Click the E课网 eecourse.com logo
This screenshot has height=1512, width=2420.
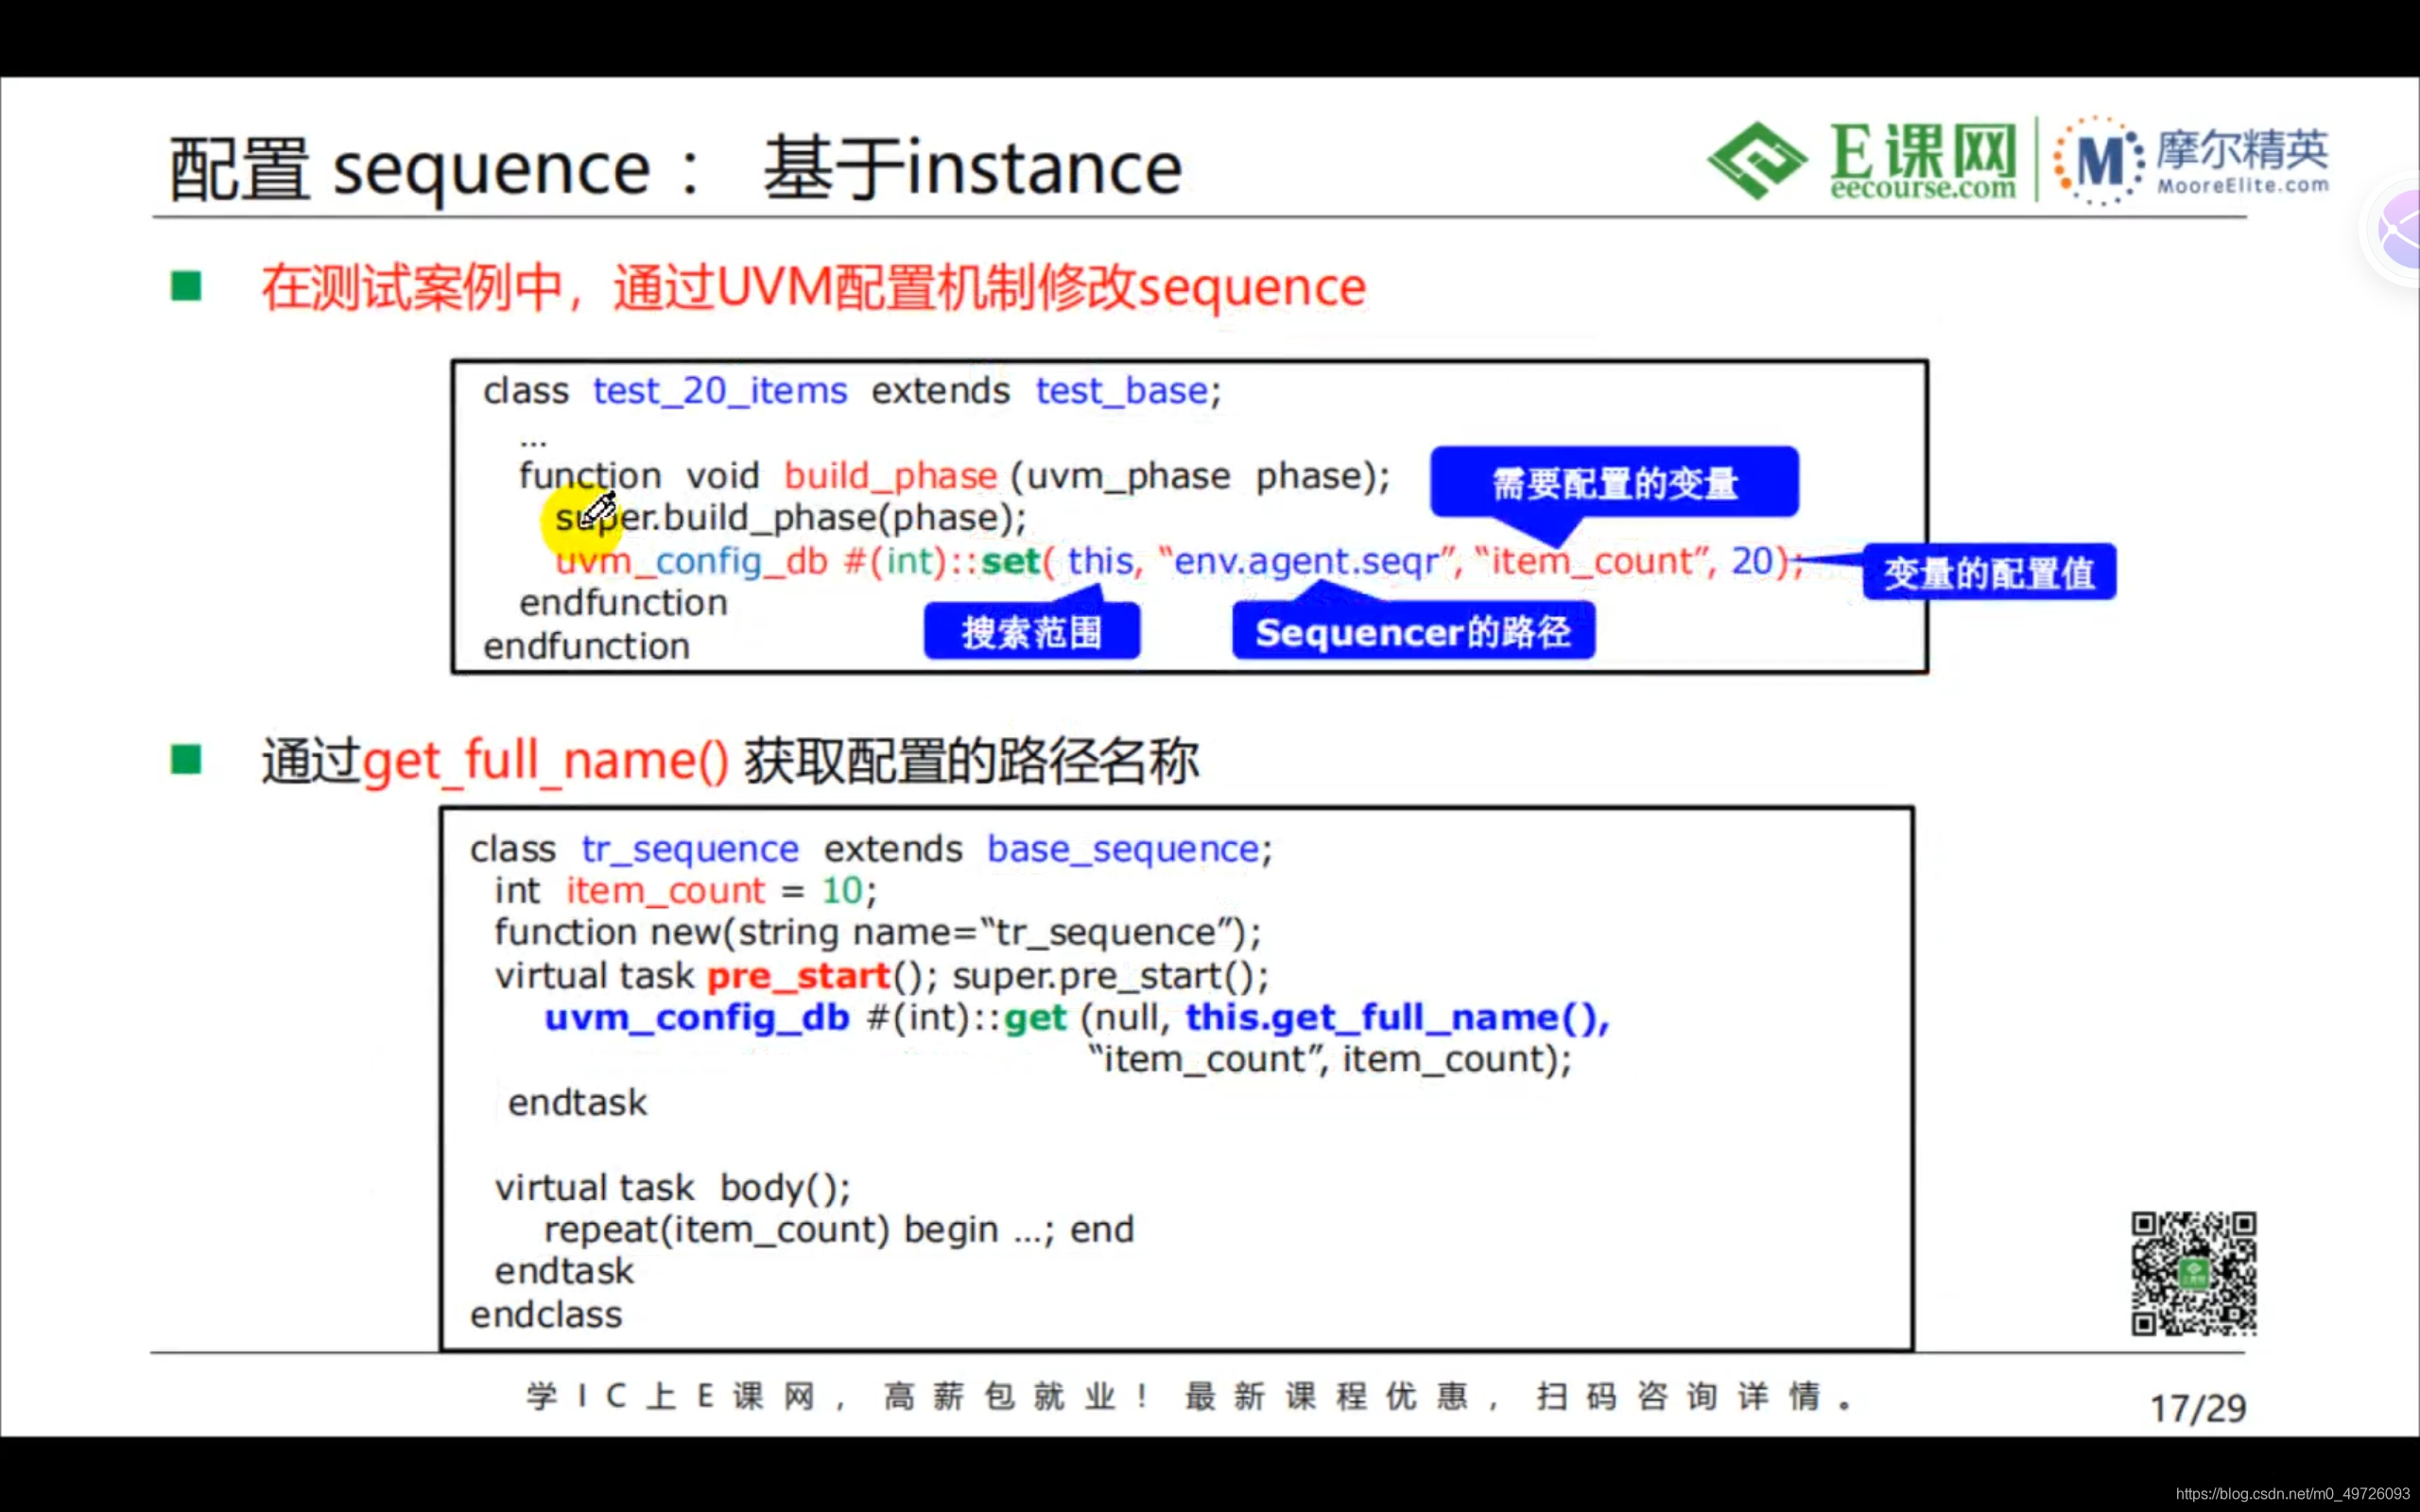click(x=1863, y=161)
